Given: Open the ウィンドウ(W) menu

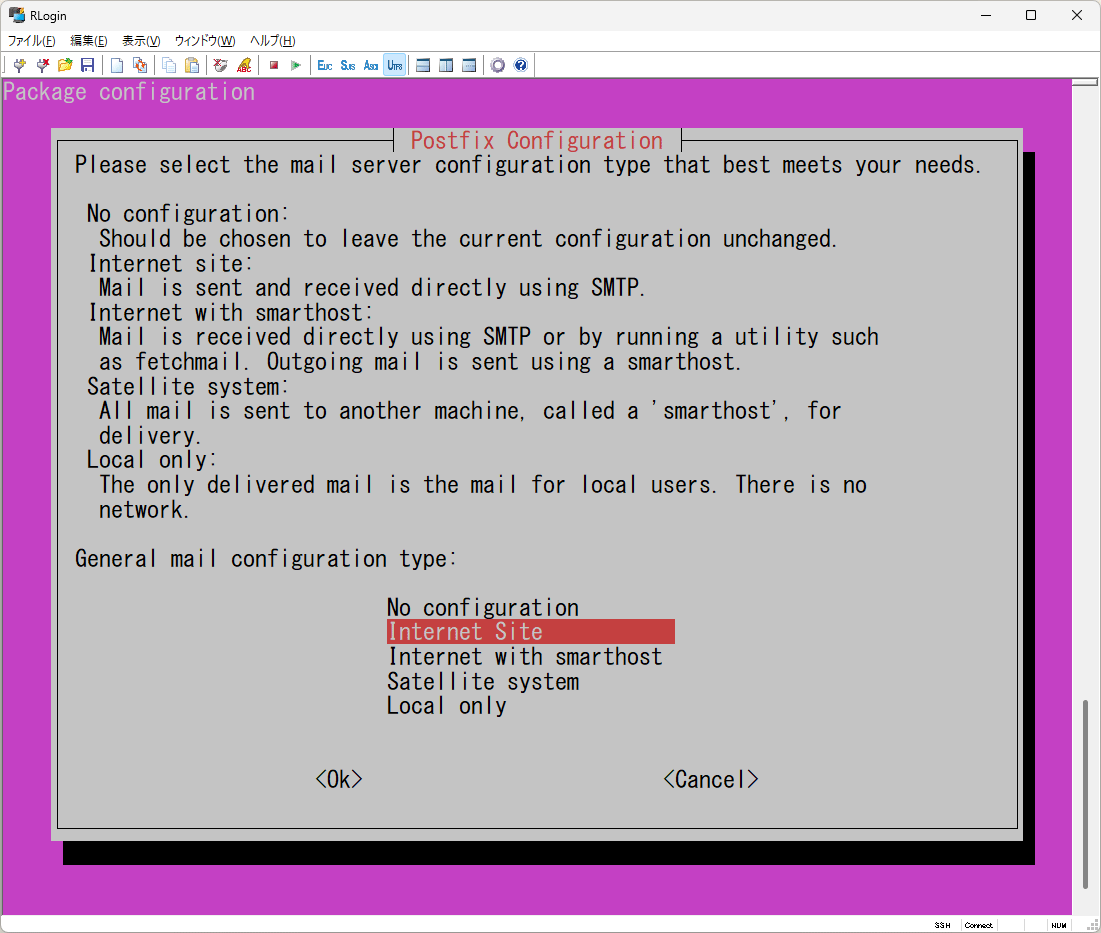Looking at the screenshot, I should click(205, 41).
